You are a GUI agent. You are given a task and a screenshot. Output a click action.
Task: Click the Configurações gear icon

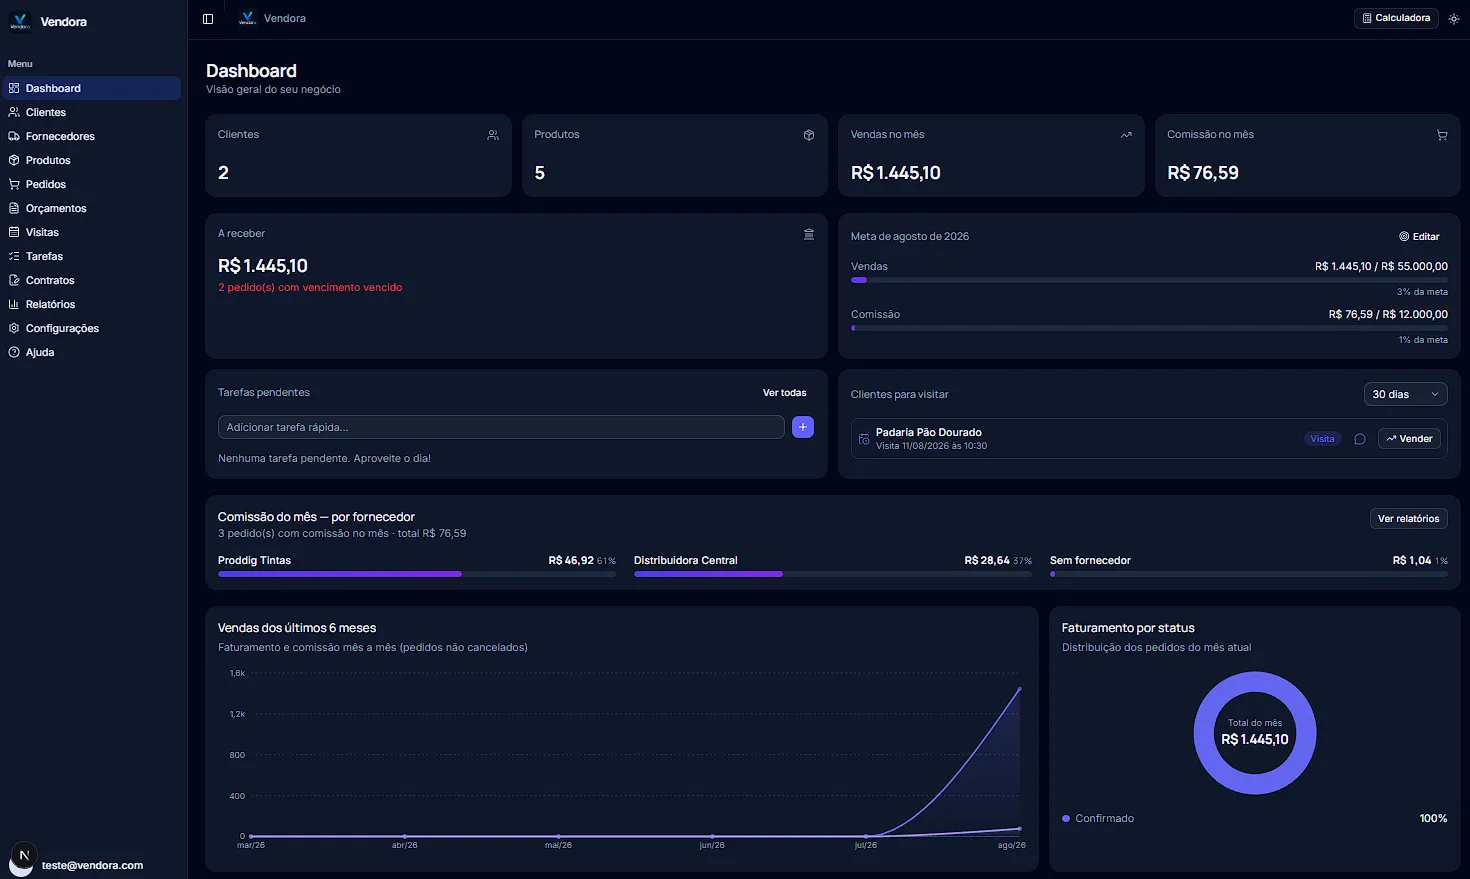(x=14, y=328)
